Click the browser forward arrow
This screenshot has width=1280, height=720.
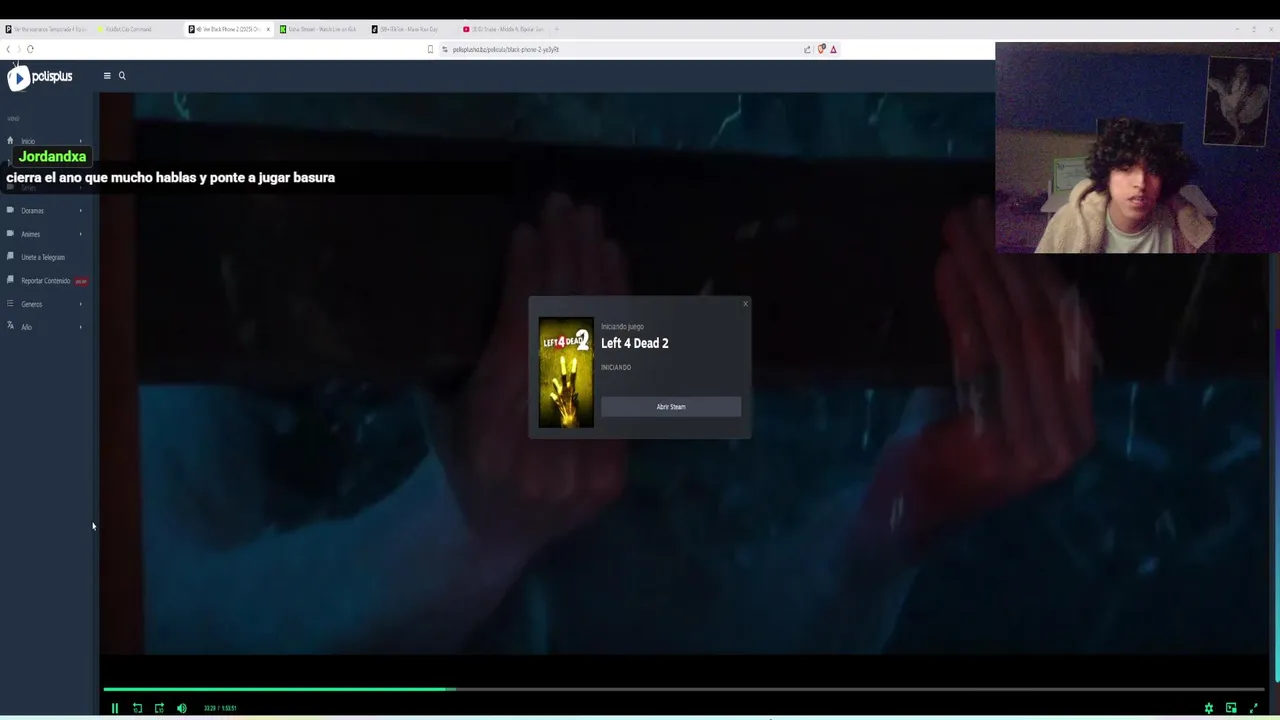pyautogui.click(x=19, y=49)
